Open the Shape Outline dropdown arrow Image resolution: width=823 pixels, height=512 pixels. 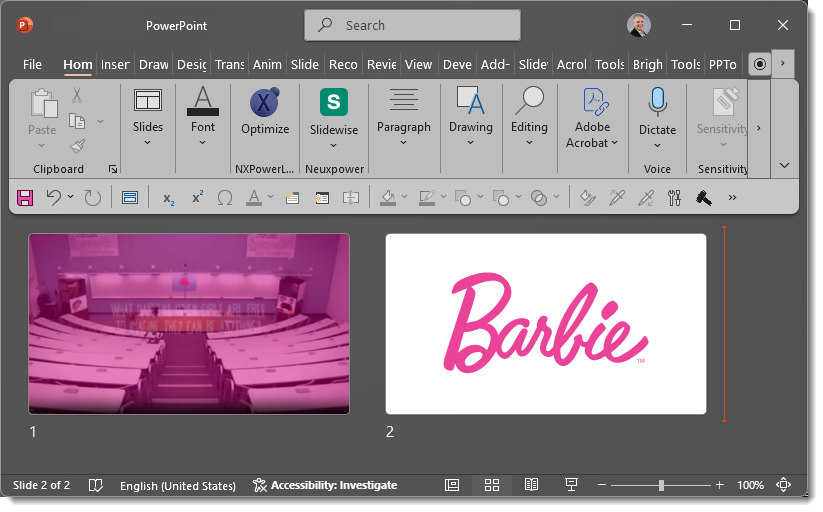point(444,197)
